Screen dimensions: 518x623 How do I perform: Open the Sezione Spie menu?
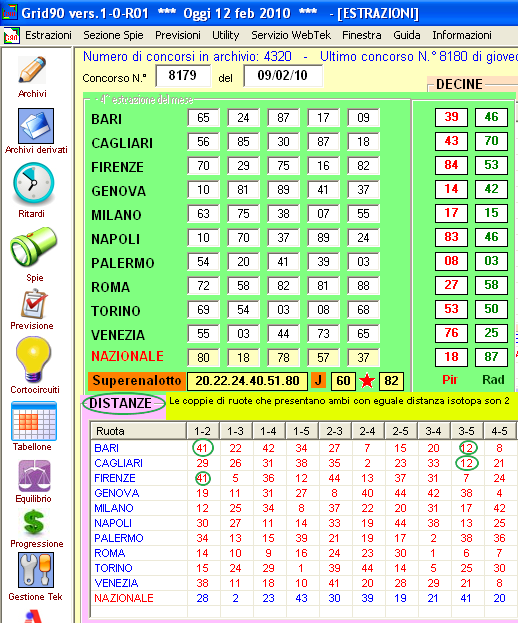pyautogui.click(x=113, y=35)
